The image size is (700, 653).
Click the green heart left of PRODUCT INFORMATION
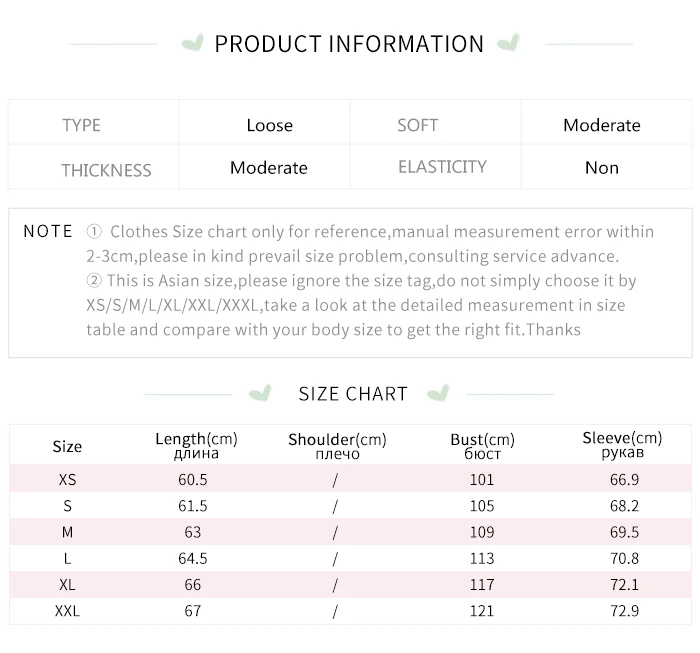pos(193,43)
